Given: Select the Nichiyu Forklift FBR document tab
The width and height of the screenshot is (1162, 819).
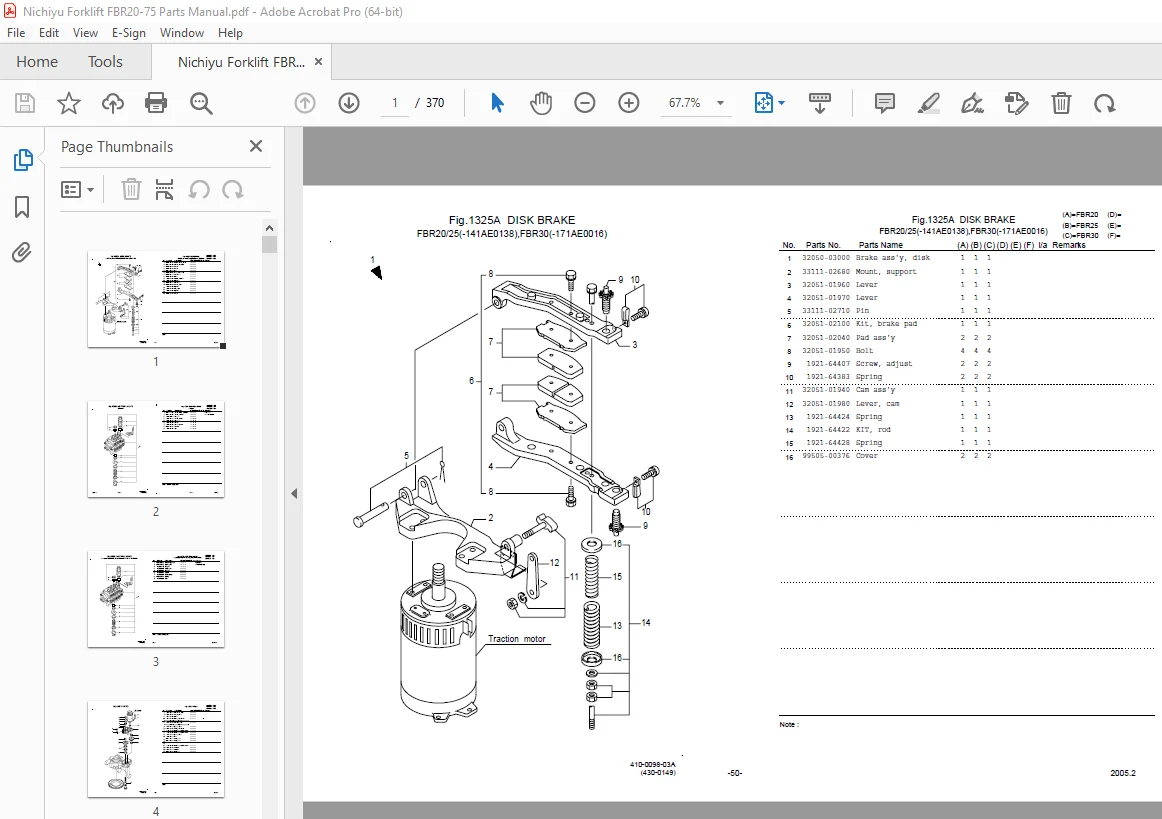Looking at the screenshot, I should pyautogui.click(x=241, y=62).
